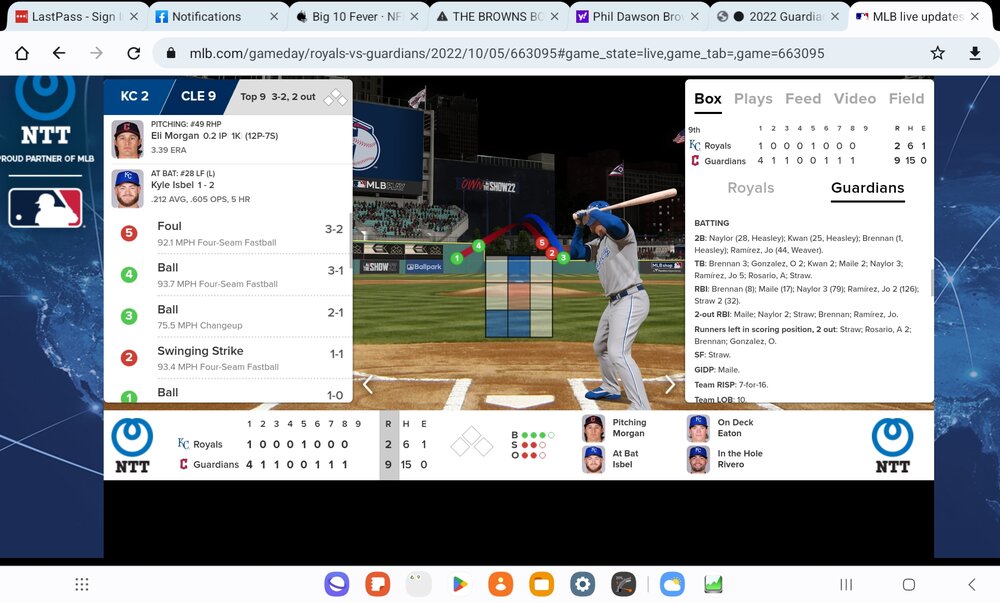Open the green stocks chart app
1000x603 pixels.
[x=713, y=584]
